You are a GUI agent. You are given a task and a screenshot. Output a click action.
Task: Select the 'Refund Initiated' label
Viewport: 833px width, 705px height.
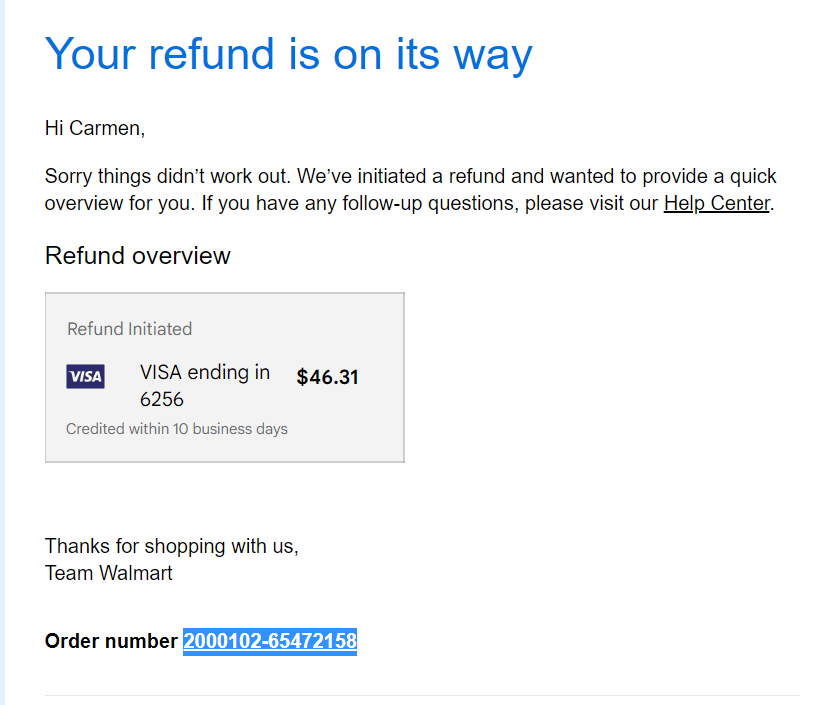pos(129,329)
